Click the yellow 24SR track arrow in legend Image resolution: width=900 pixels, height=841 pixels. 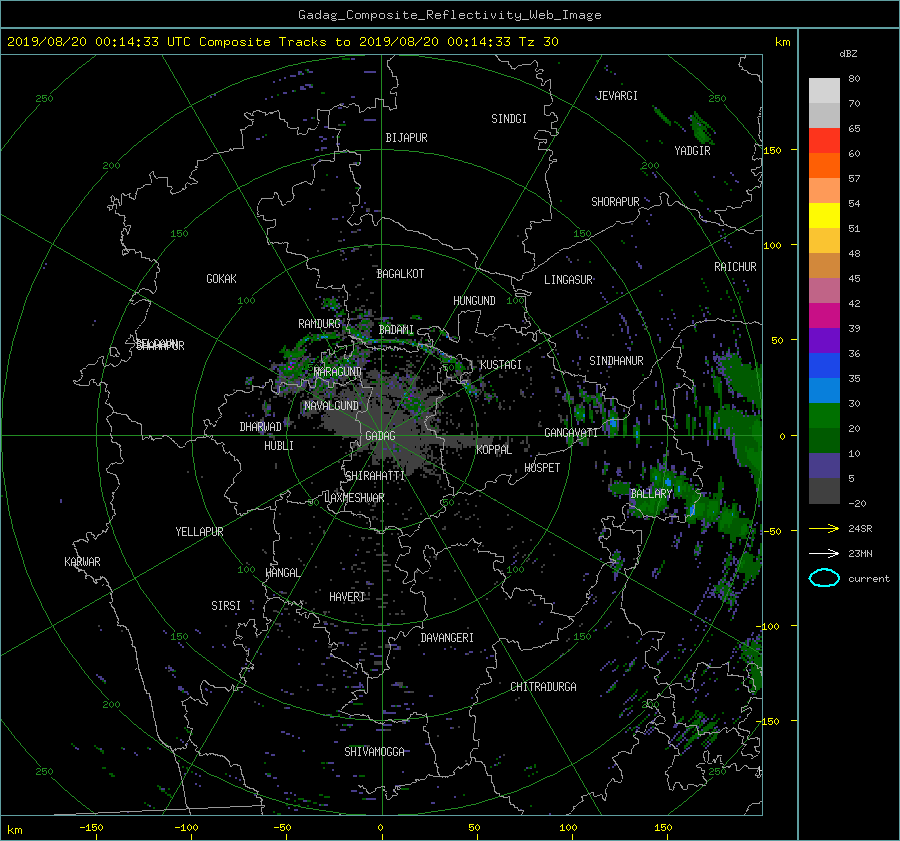point(824,528)
